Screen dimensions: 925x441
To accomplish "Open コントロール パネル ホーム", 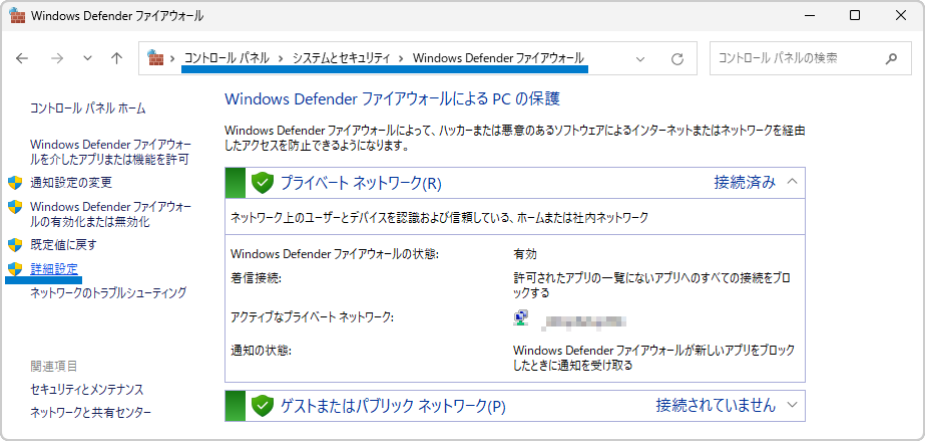I will (x=87, y=108).
